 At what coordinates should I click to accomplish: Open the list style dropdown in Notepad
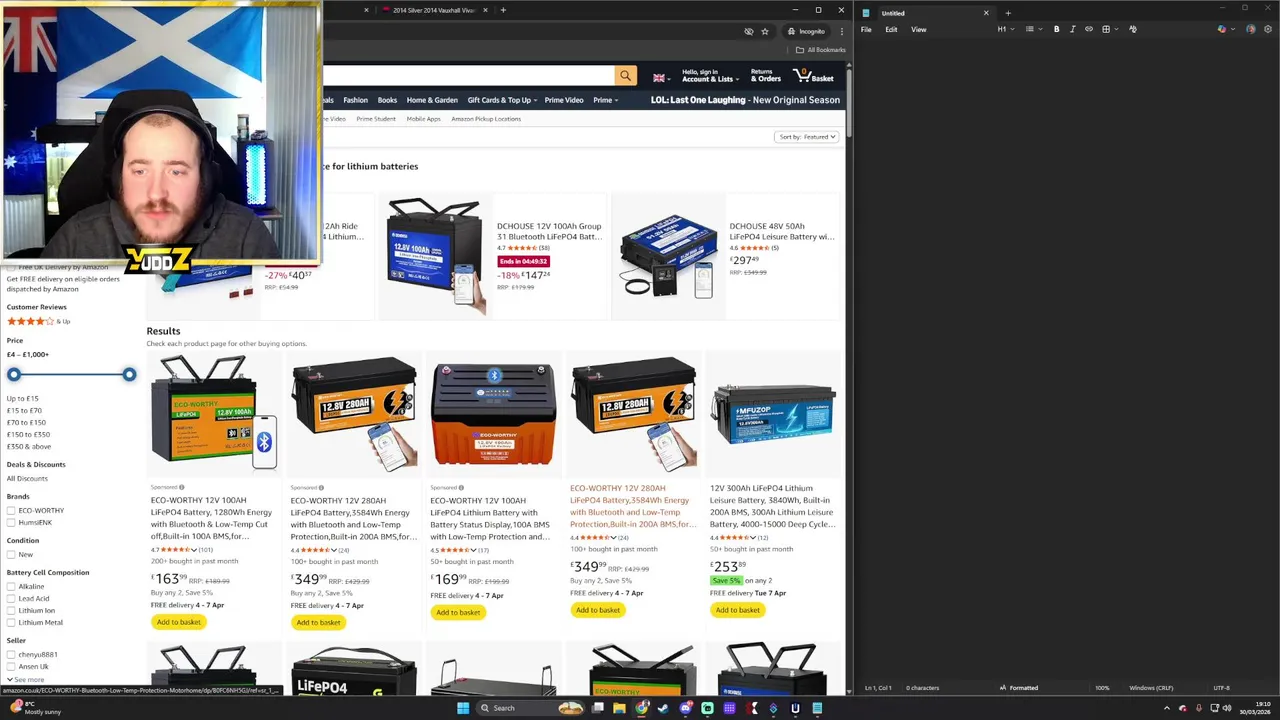coord(1032,29)
